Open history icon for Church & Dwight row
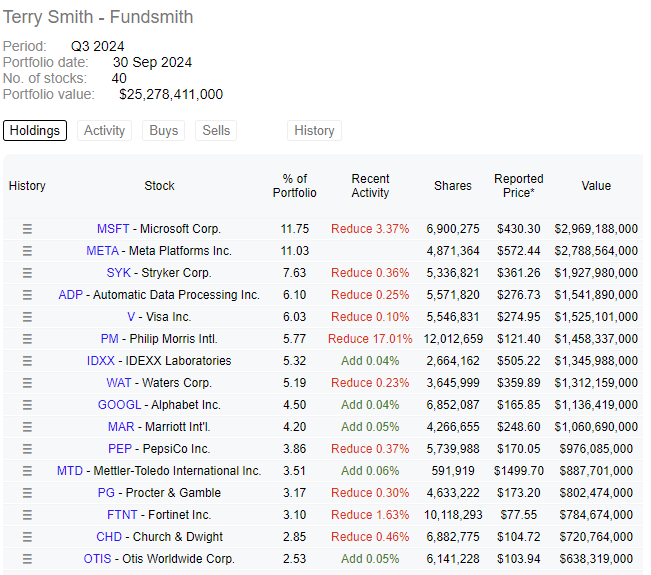 tap(27, 537)
